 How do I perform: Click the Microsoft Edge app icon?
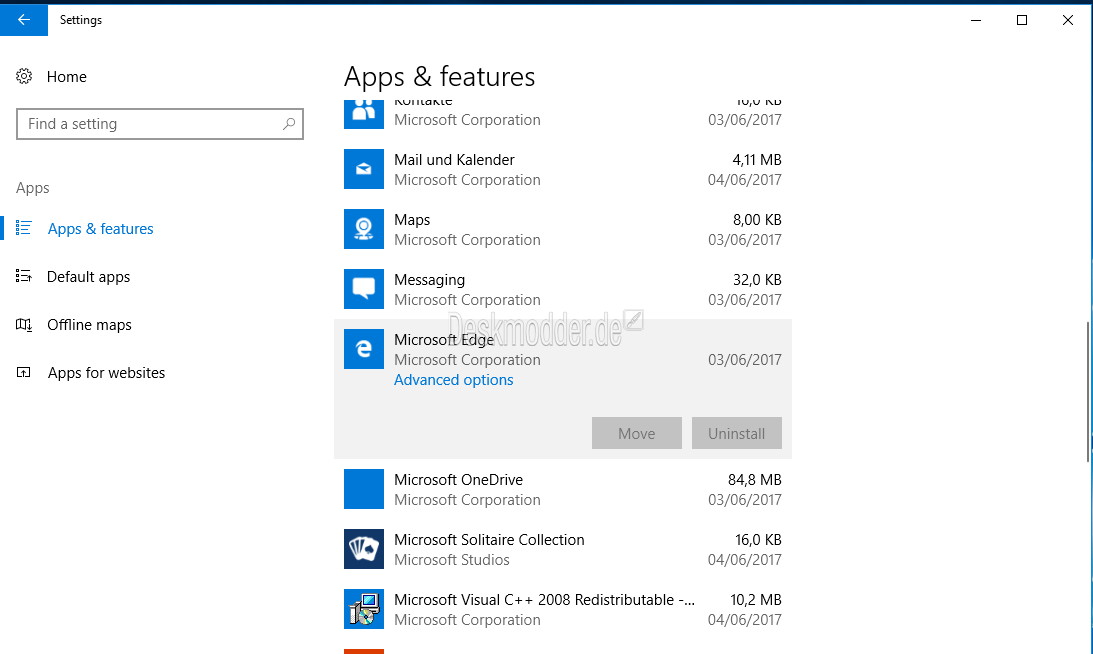click(364, 349)
